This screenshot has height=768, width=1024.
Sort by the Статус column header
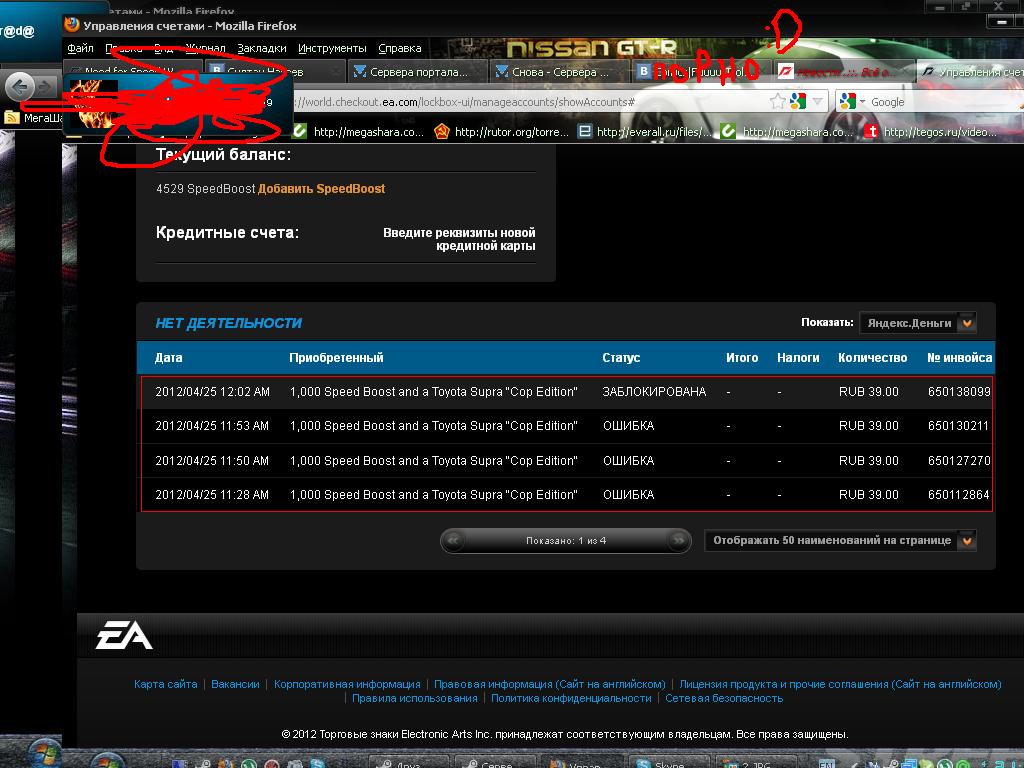(621, 357)
